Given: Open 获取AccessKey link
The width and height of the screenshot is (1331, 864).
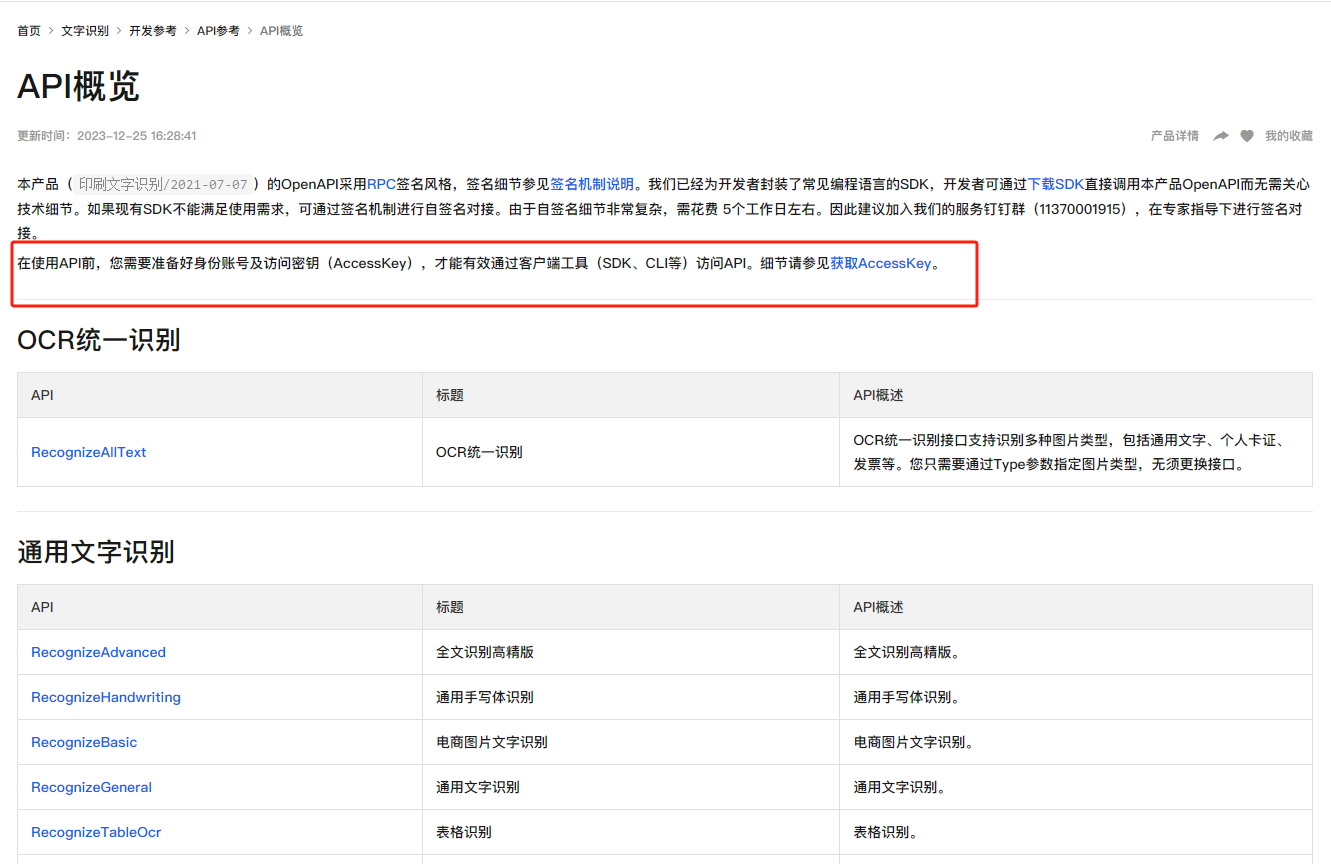Looking at the screenshot, I should point(881,264).
